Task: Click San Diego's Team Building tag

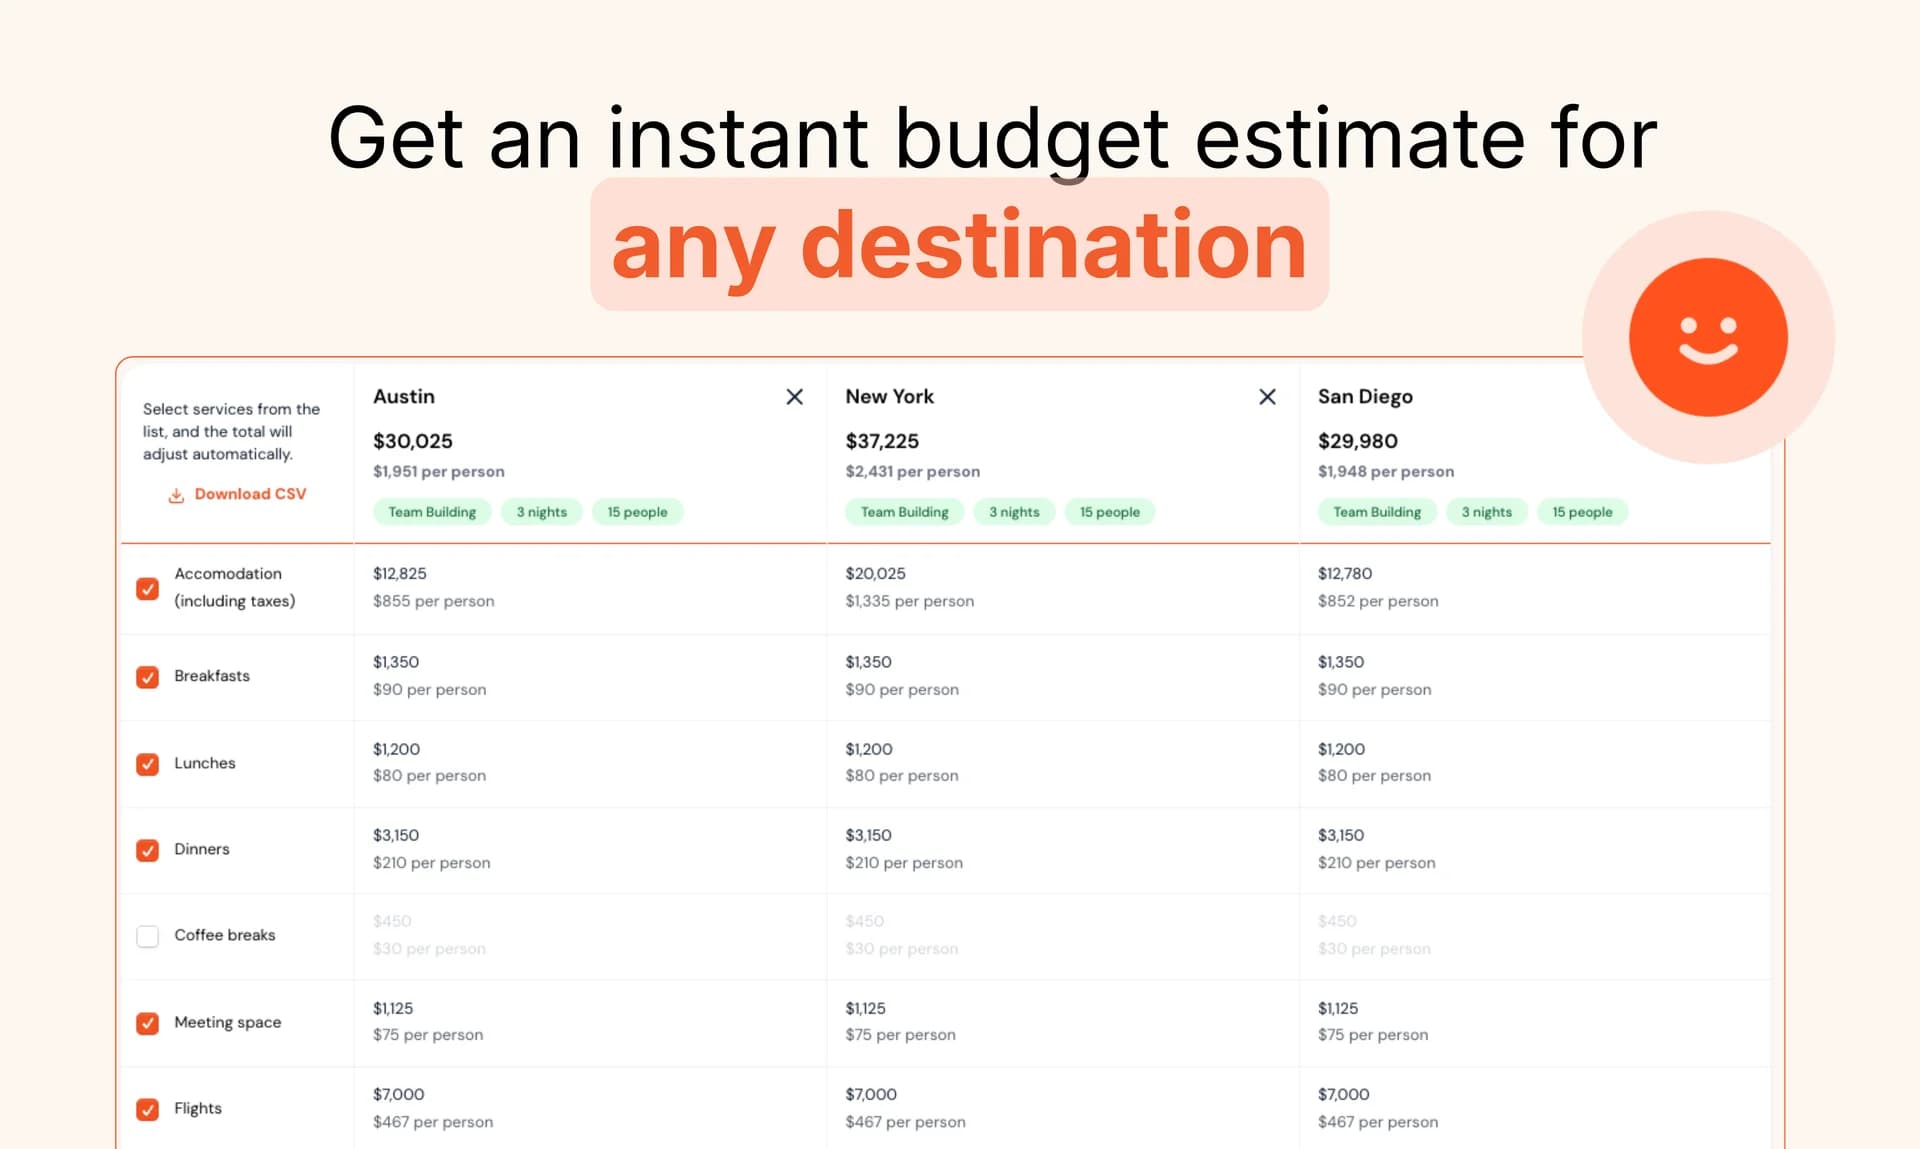Action: [1376, 512]
